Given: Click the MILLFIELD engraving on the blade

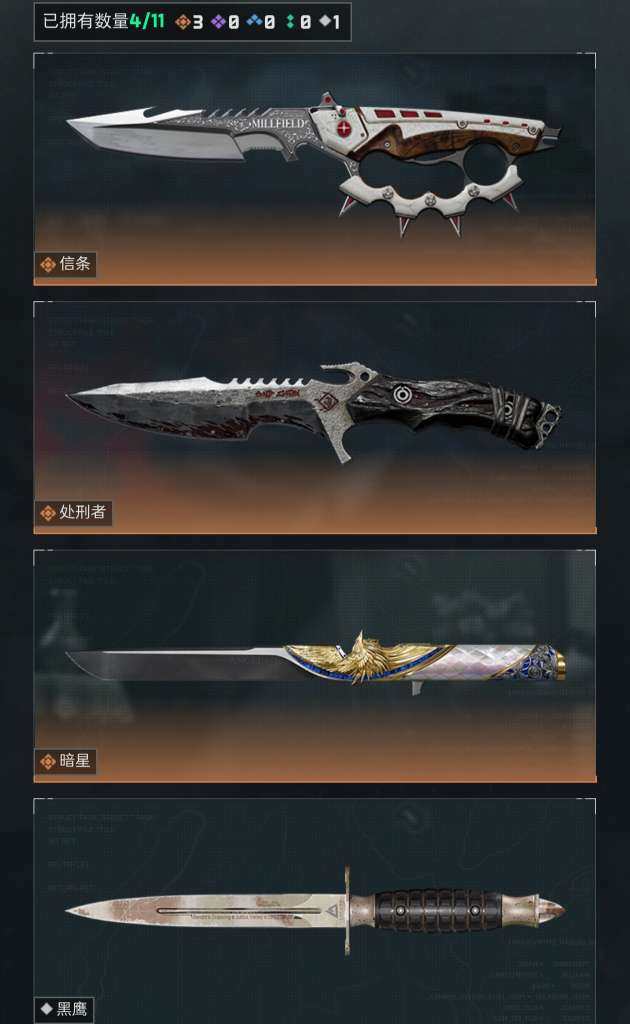Looking at the screenshot, I should tap(277, 123).
